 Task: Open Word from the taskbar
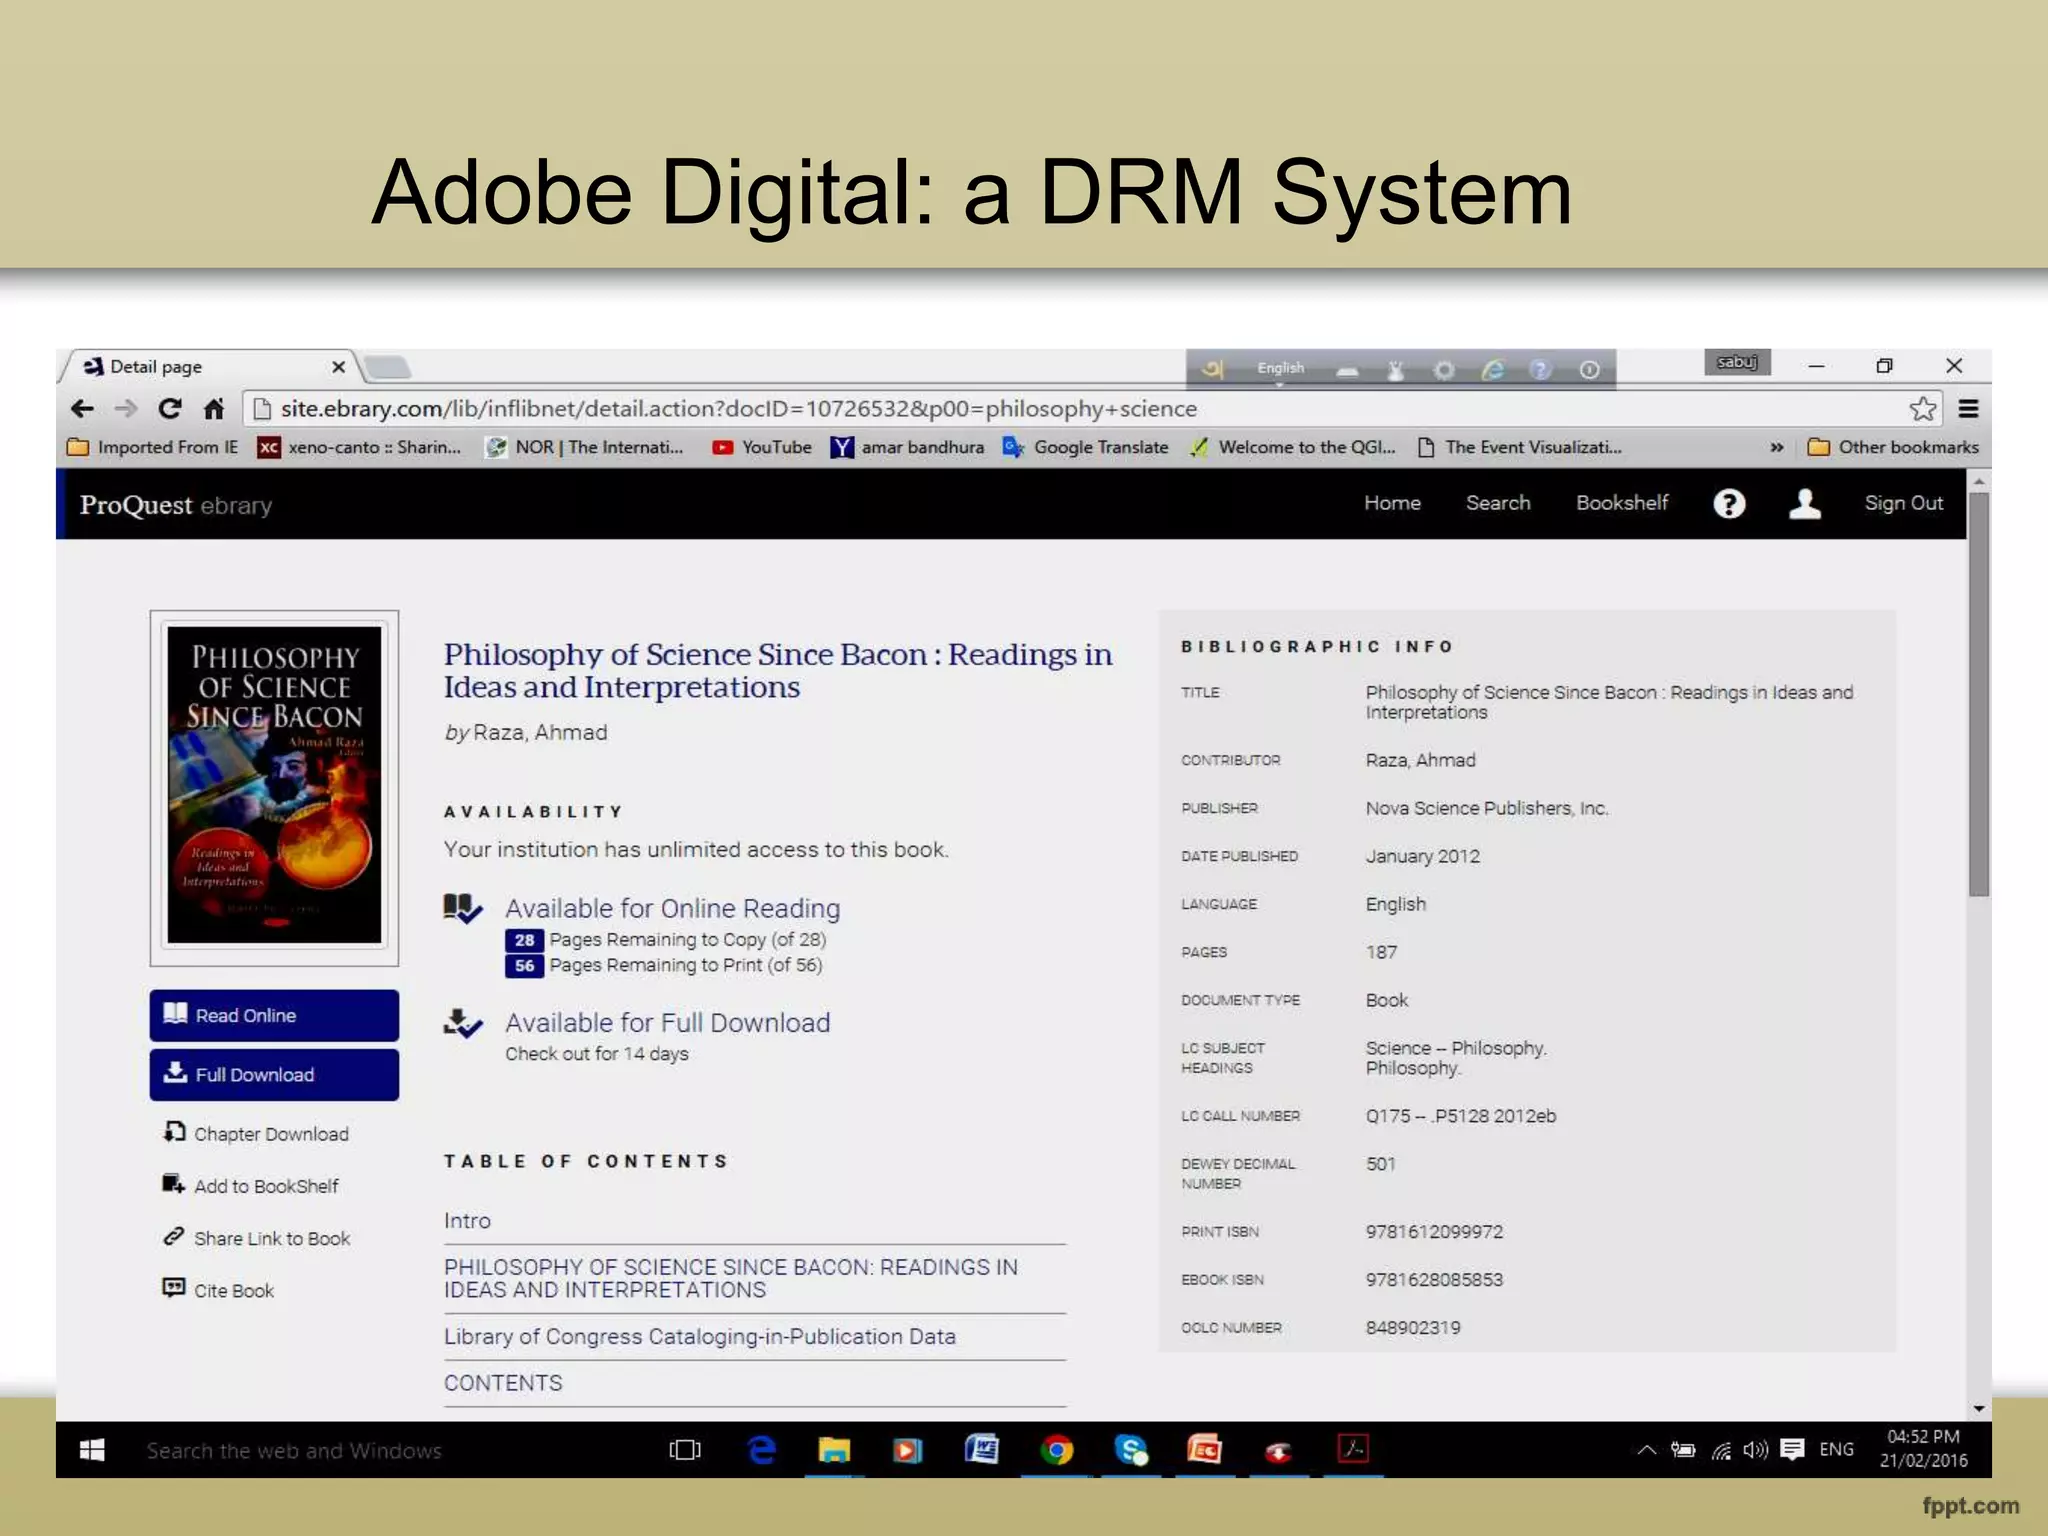982,1450
